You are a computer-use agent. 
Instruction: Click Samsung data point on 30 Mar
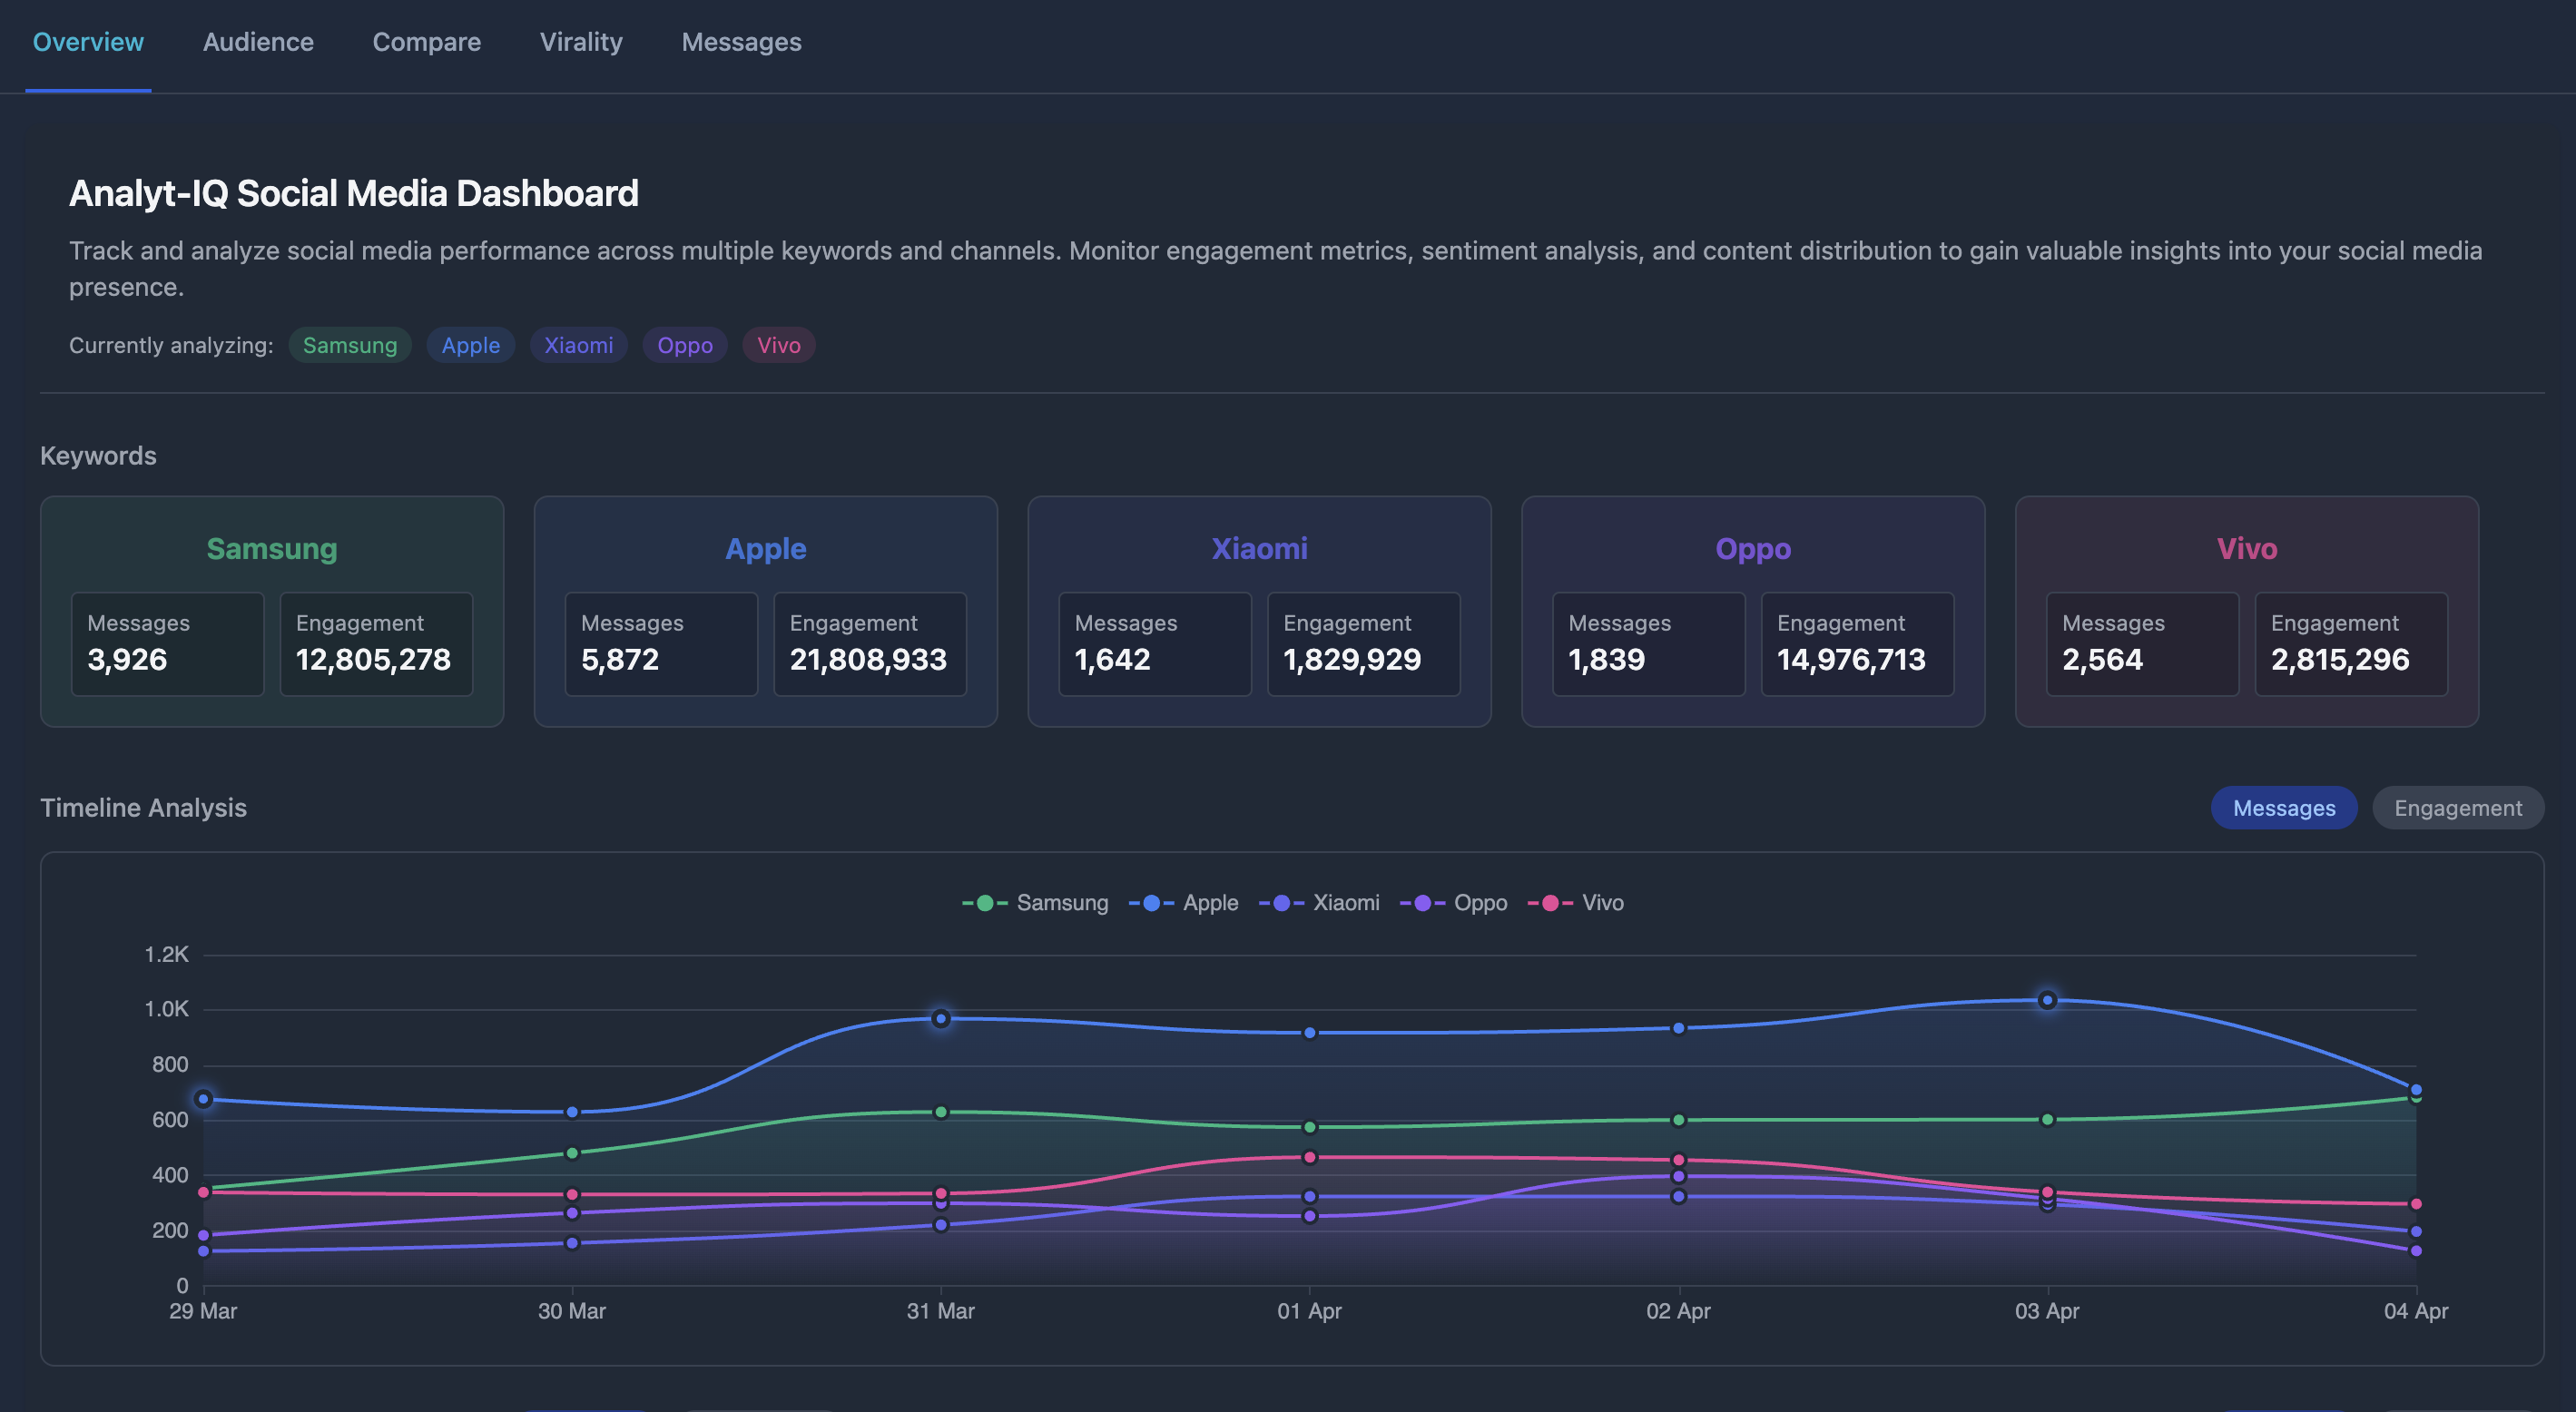click(572, 1153)
